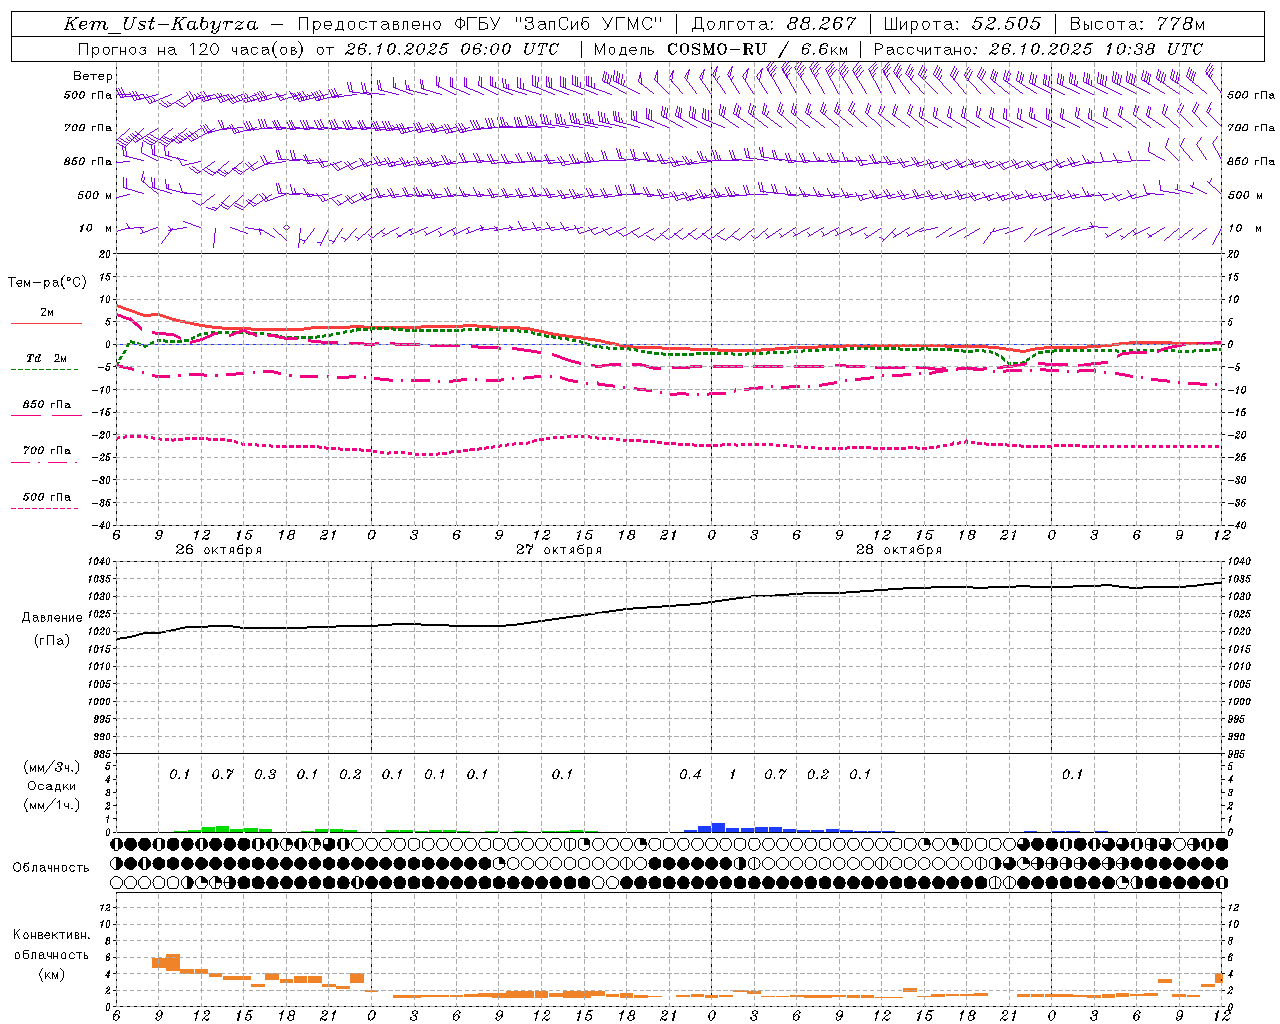Click the Облачность cloudiness row label
The image size is (1280, 1024).
point(51,868)
